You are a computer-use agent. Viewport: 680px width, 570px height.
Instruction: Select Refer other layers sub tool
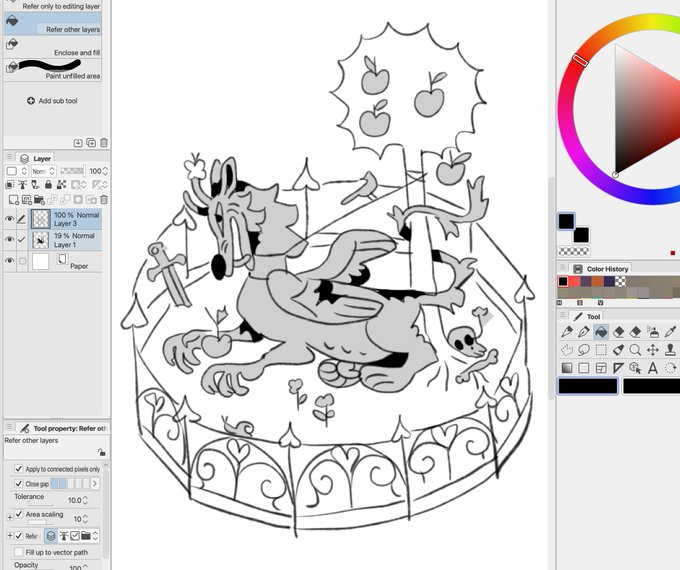pos(53,23)
